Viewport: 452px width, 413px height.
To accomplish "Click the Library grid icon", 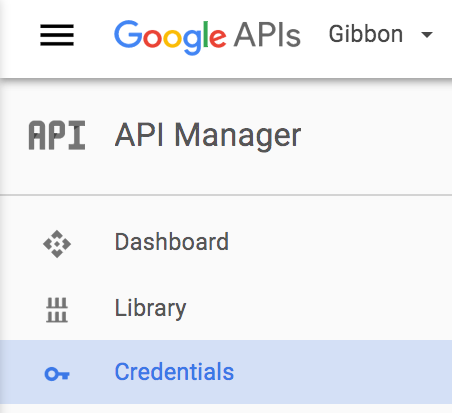I will click(x=57, y=310).
